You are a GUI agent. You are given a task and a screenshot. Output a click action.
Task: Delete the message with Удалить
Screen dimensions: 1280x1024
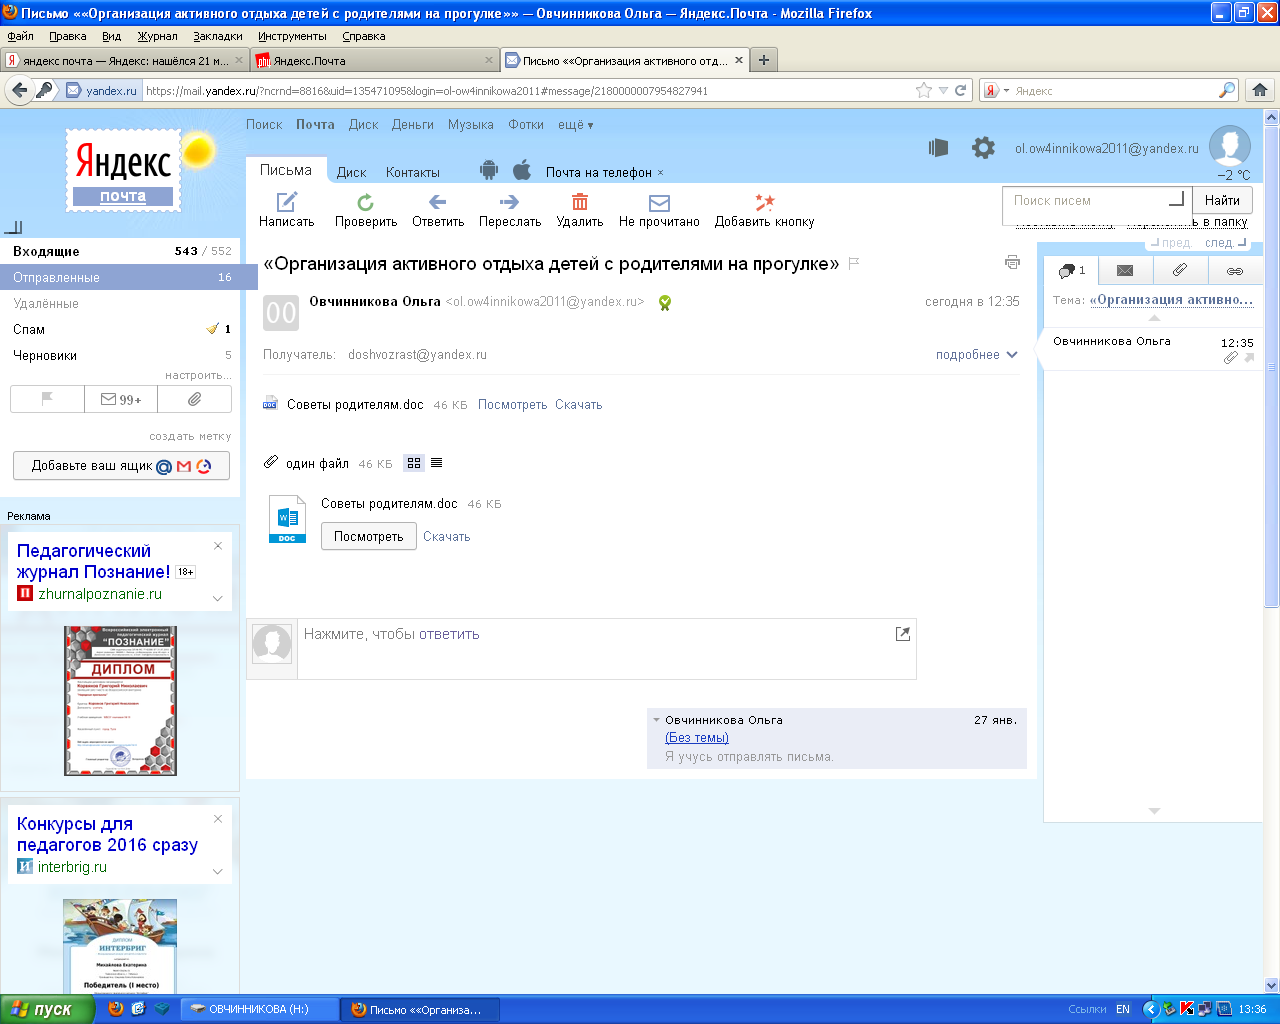click(580, 210)
